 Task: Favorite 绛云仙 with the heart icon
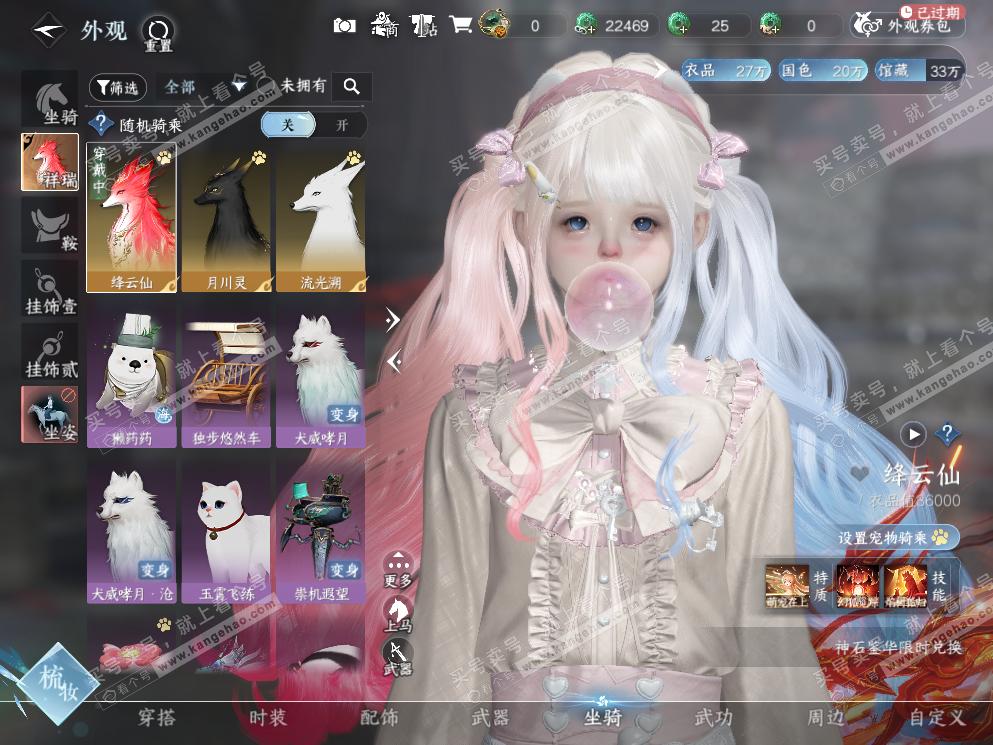coord(859,473)
